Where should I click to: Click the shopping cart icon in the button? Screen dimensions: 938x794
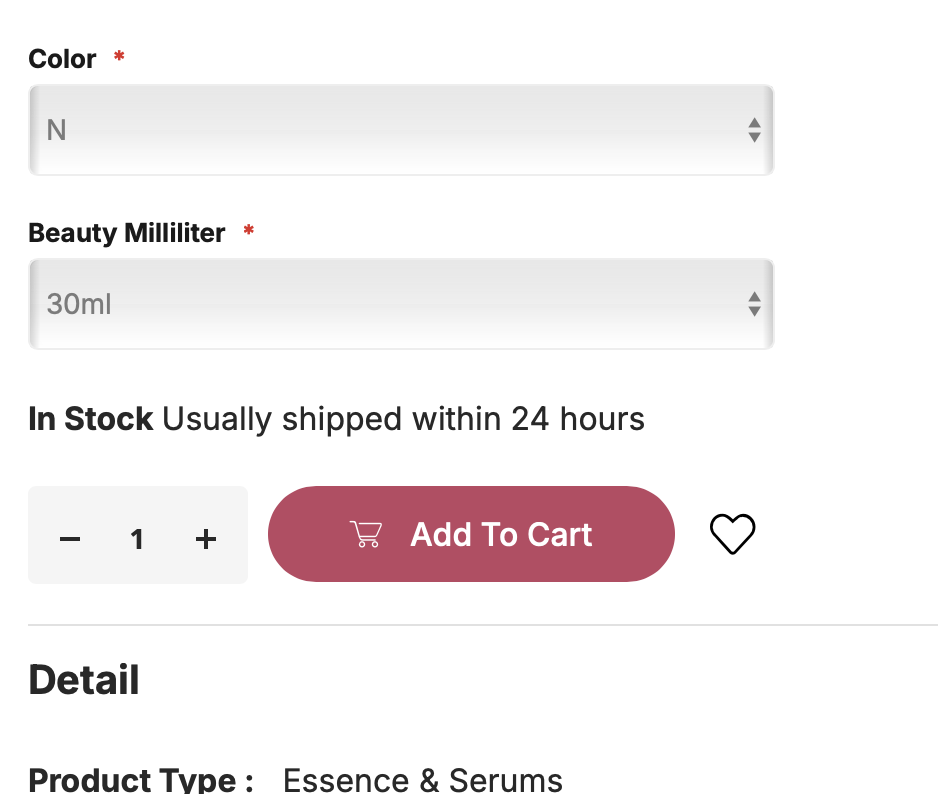366,535
